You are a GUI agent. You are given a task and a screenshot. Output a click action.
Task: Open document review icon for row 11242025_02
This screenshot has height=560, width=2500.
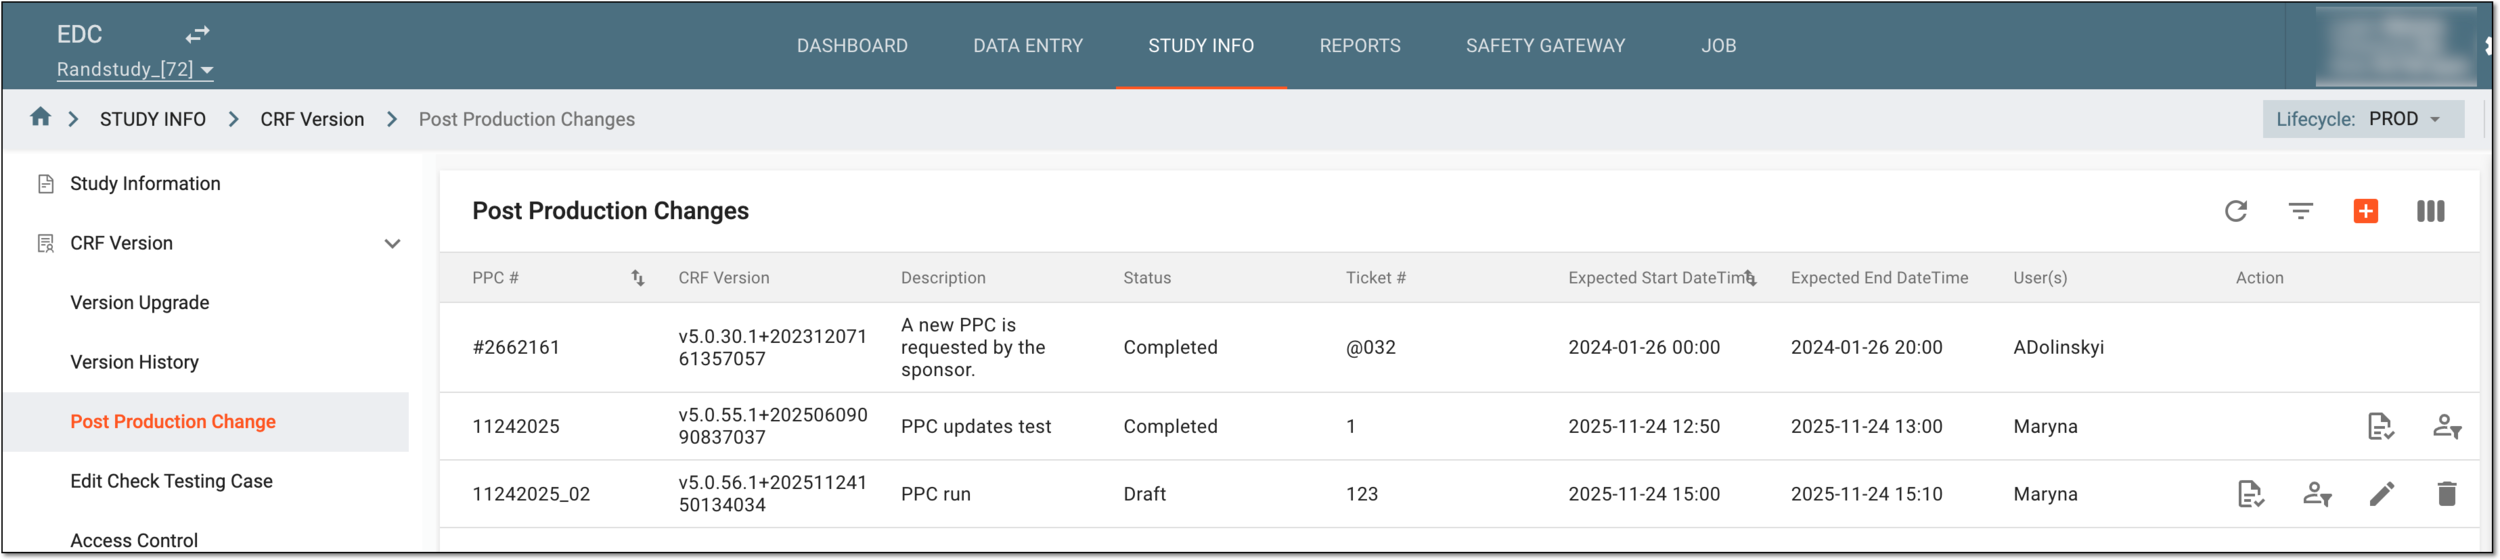[2251, 495]
